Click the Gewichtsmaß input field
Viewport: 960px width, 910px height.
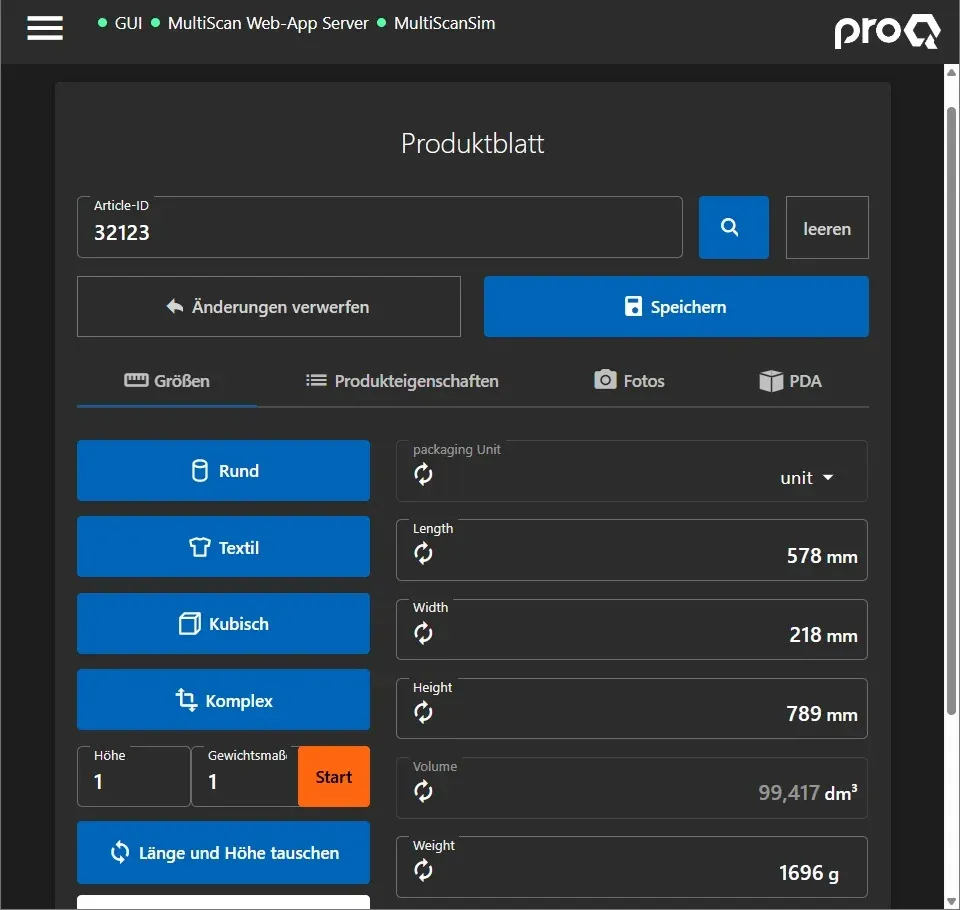[x=245, y=777]
